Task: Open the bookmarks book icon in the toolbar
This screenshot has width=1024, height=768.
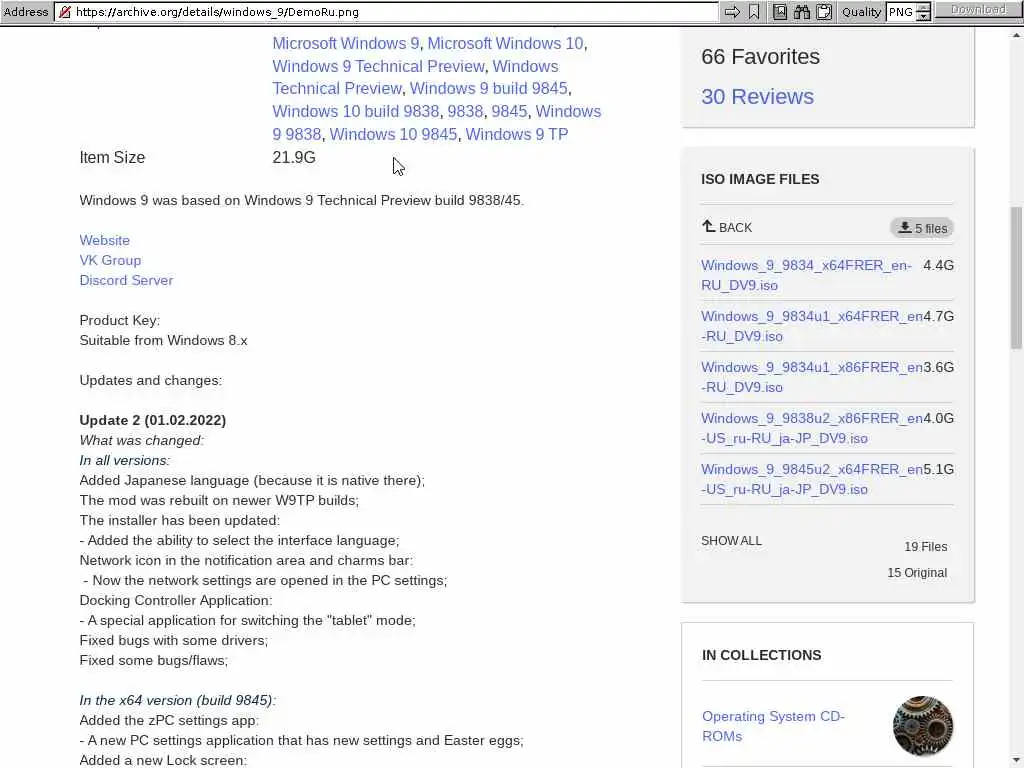Action: pyautogui.click(x=780, y=12)
